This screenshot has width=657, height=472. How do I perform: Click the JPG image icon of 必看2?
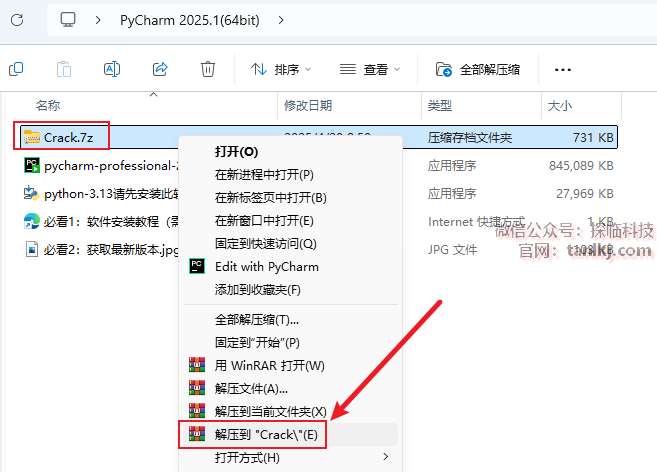[x=32, y=249]
